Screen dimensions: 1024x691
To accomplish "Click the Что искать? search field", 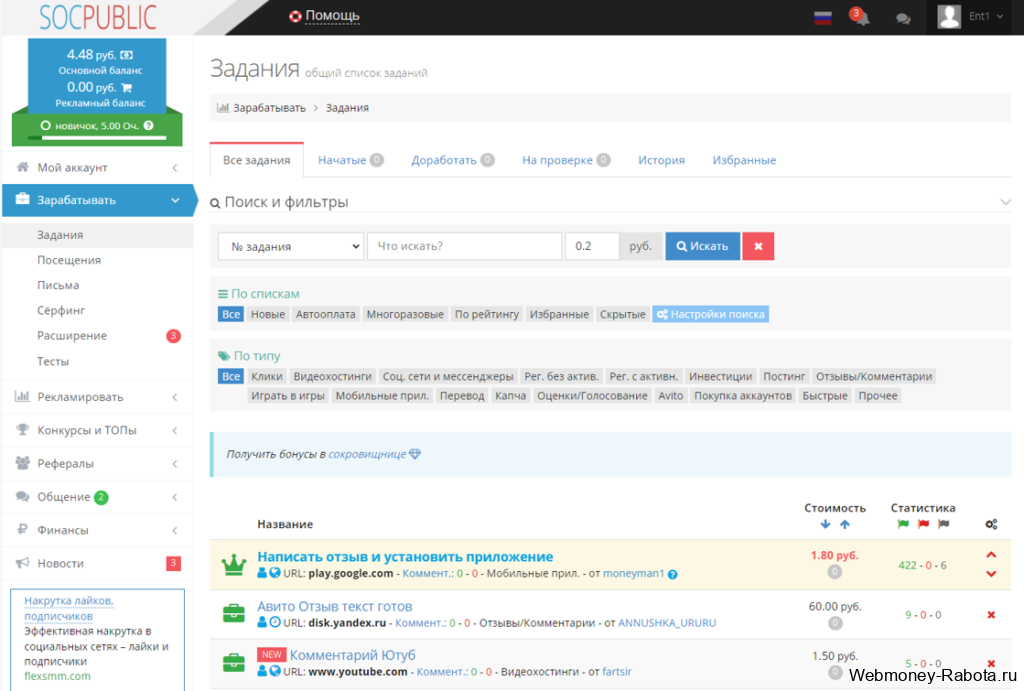I will [464, 246].
